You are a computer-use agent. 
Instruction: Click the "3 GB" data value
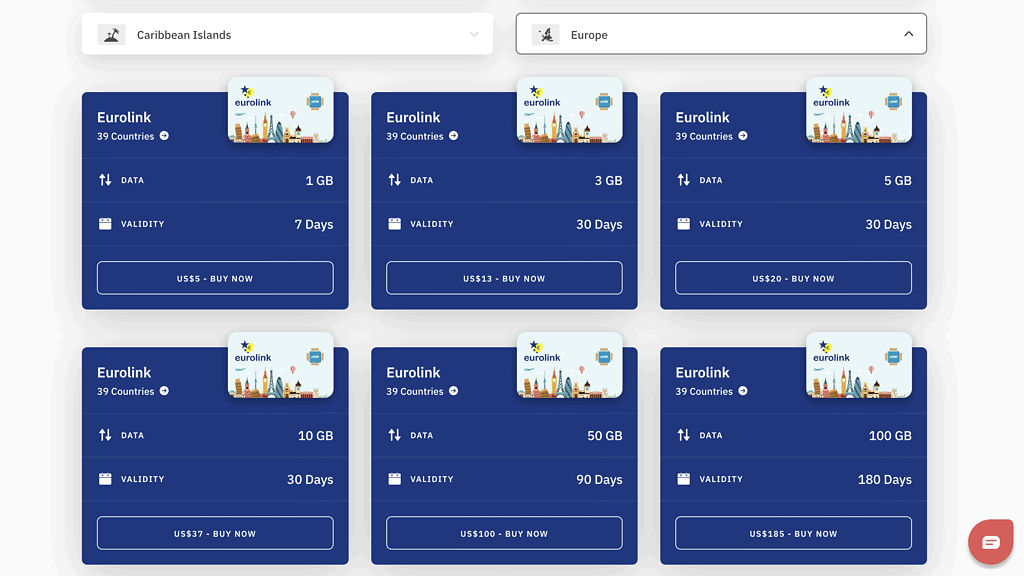(x=609, y=181)
